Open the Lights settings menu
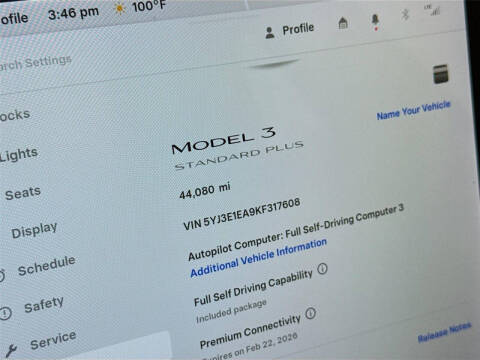This screenshot has width=480, height=360. (x=19, y=154)
